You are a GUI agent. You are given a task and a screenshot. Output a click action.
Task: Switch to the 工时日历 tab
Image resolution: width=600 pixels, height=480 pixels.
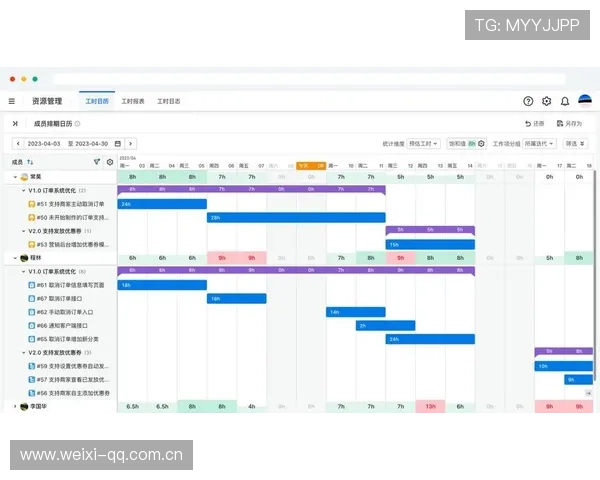pyautogui.click(x=97, y=101)
